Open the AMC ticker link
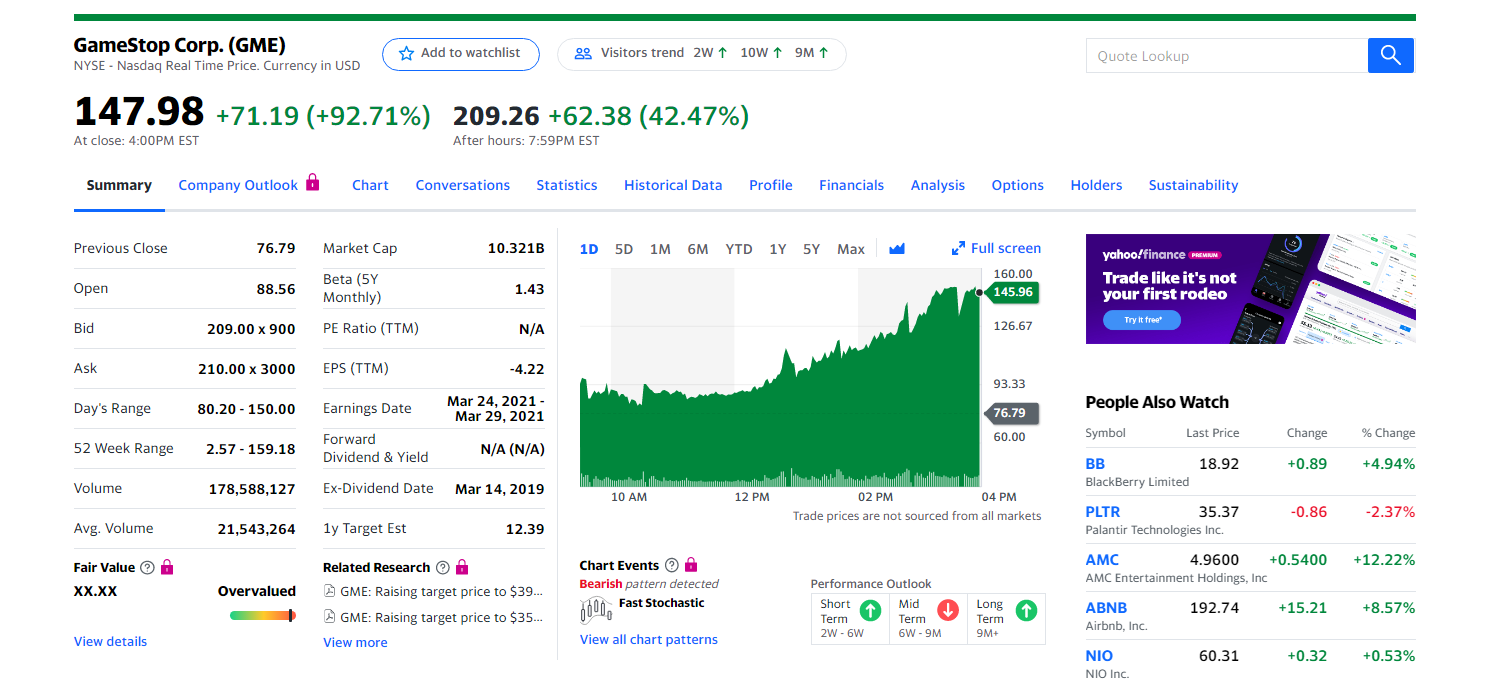 click(x=1103, y=560)
